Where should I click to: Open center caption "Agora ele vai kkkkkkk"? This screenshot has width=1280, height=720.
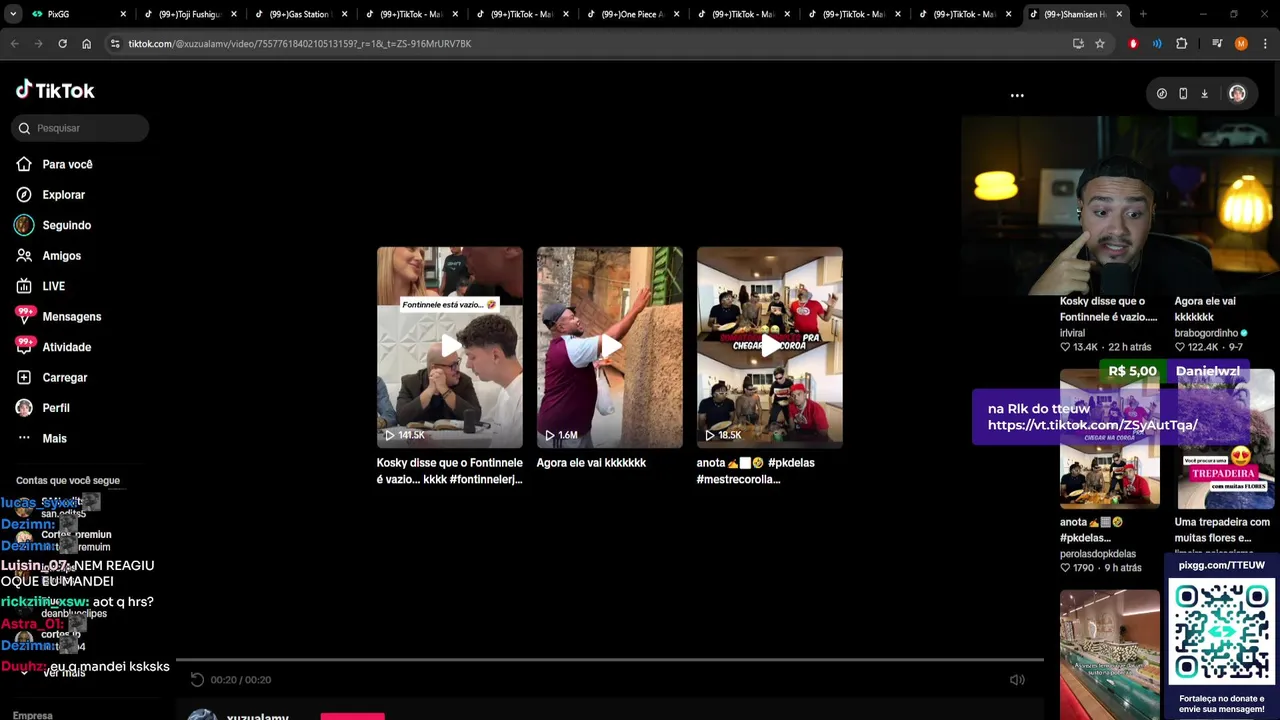coord(591,463)
